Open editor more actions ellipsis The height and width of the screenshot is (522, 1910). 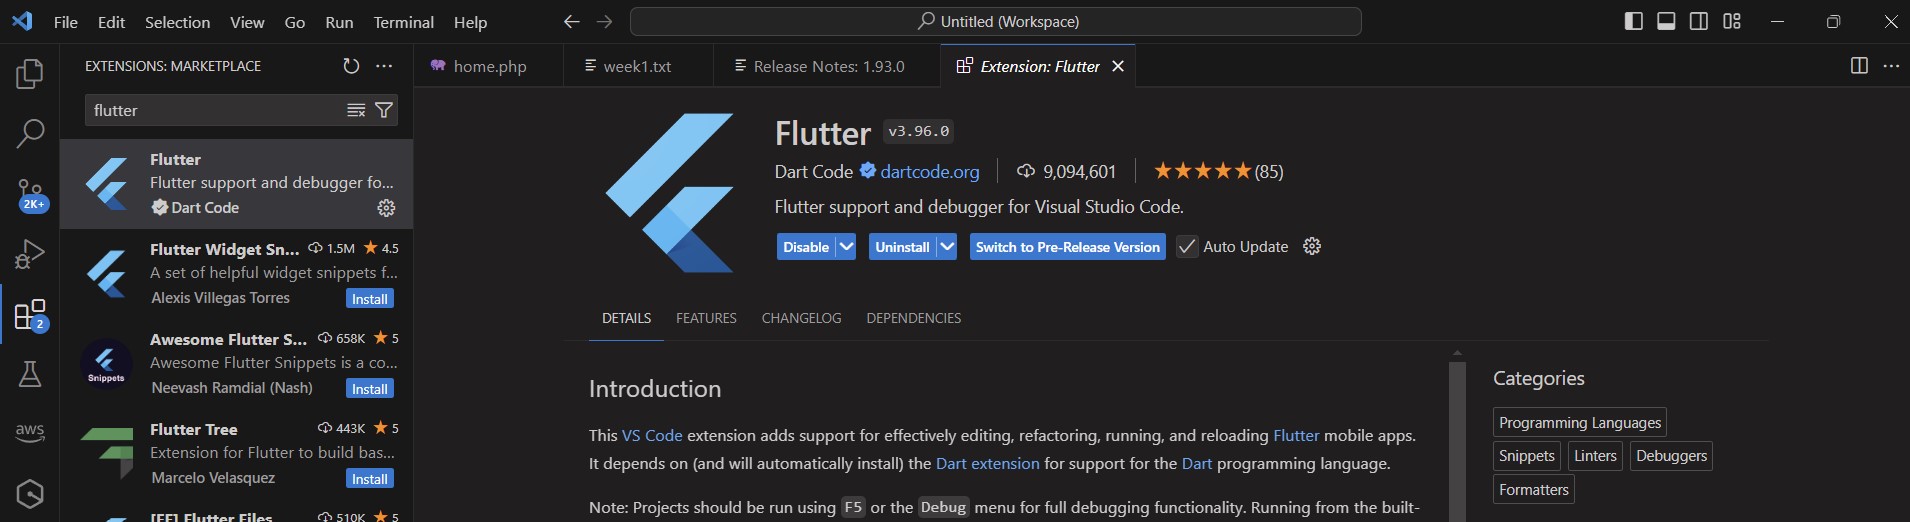pyautogui.click(x=1891, y=66)
